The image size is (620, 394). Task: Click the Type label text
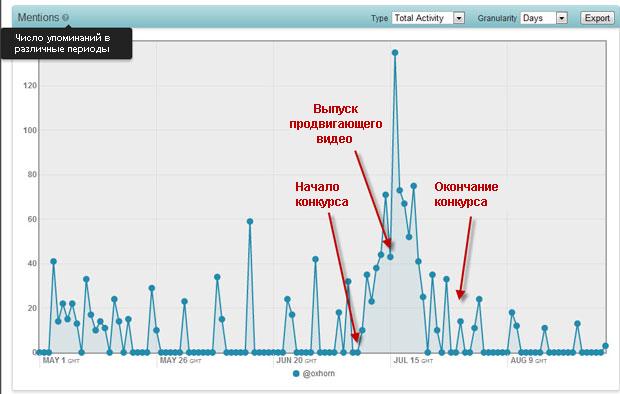point(379,18)
